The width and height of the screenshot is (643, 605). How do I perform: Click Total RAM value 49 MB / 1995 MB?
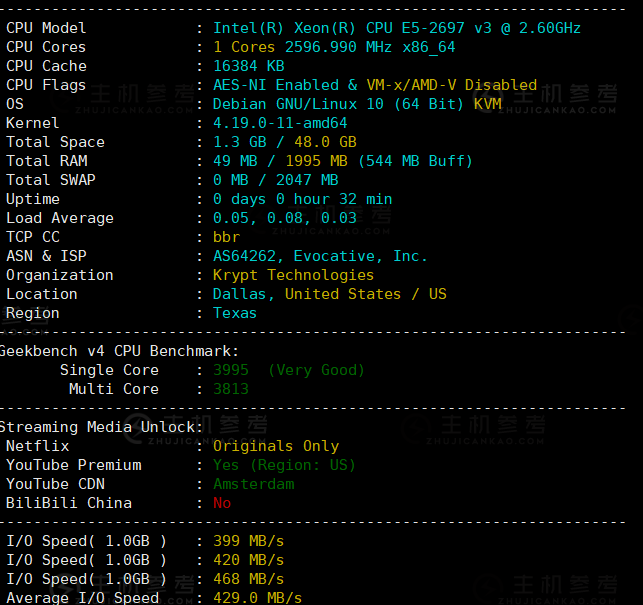(x=280, y=161)
